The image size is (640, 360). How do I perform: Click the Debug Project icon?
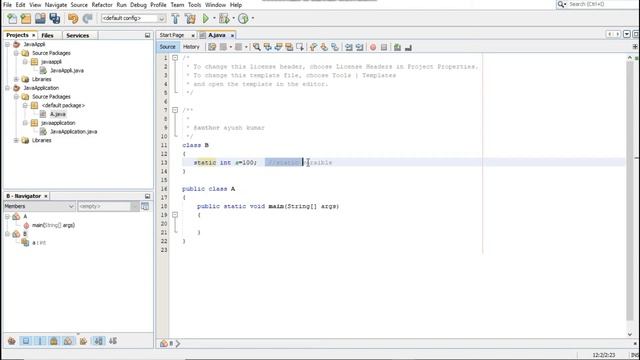pos(224,18)
